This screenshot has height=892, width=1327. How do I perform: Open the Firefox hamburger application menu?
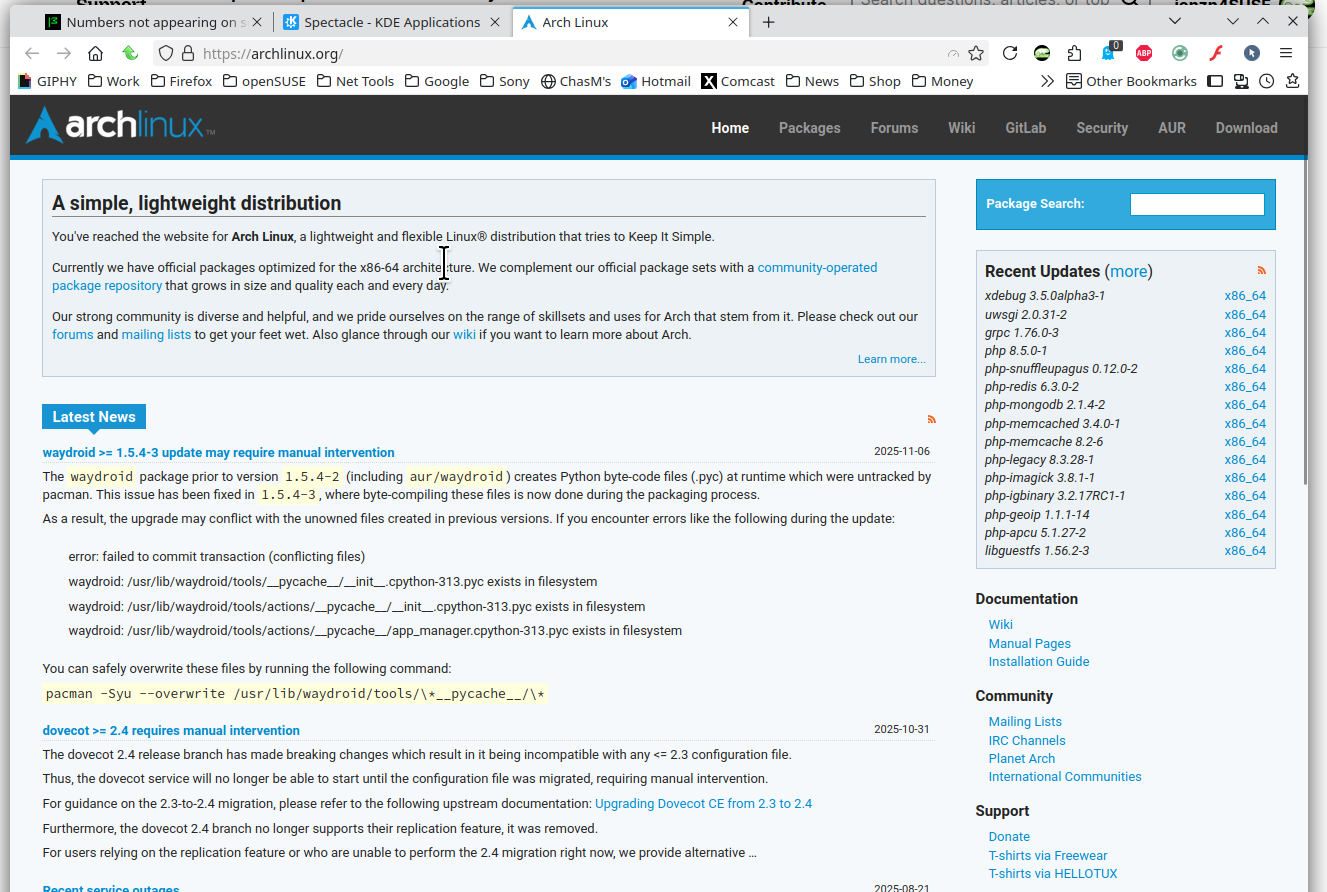point(1286,54)
